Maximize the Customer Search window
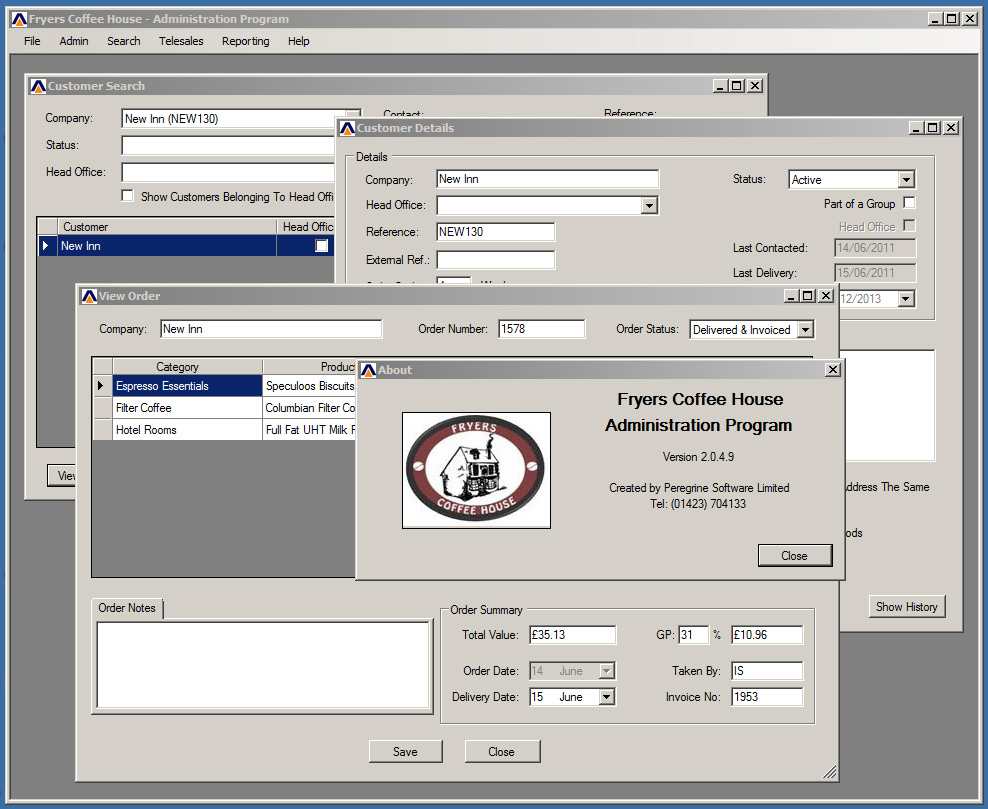This screenshot has width=988, height=809. point(737,86)
